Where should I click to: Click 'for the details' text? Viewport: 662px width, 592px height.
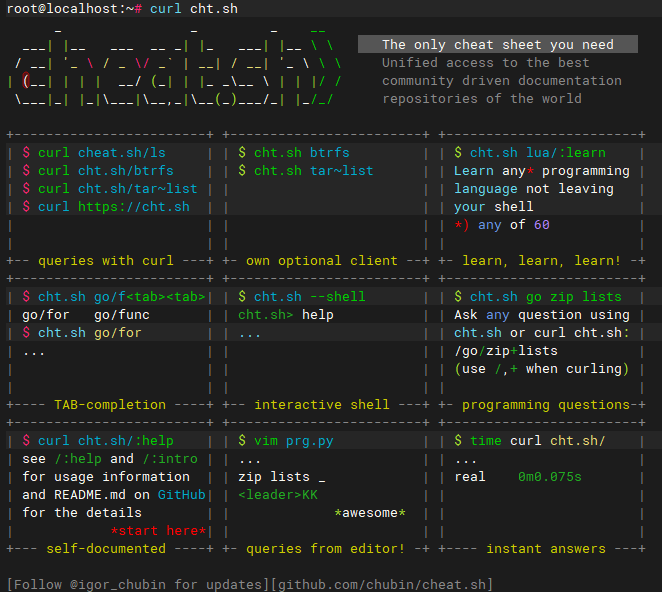click(x=81, y=513)
